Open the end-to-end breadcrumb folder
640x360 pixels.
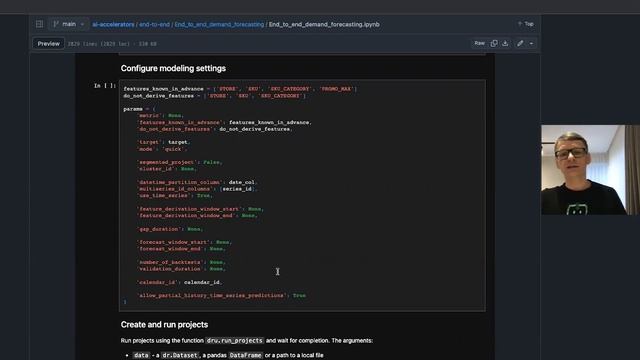click(x=154, y=24)
